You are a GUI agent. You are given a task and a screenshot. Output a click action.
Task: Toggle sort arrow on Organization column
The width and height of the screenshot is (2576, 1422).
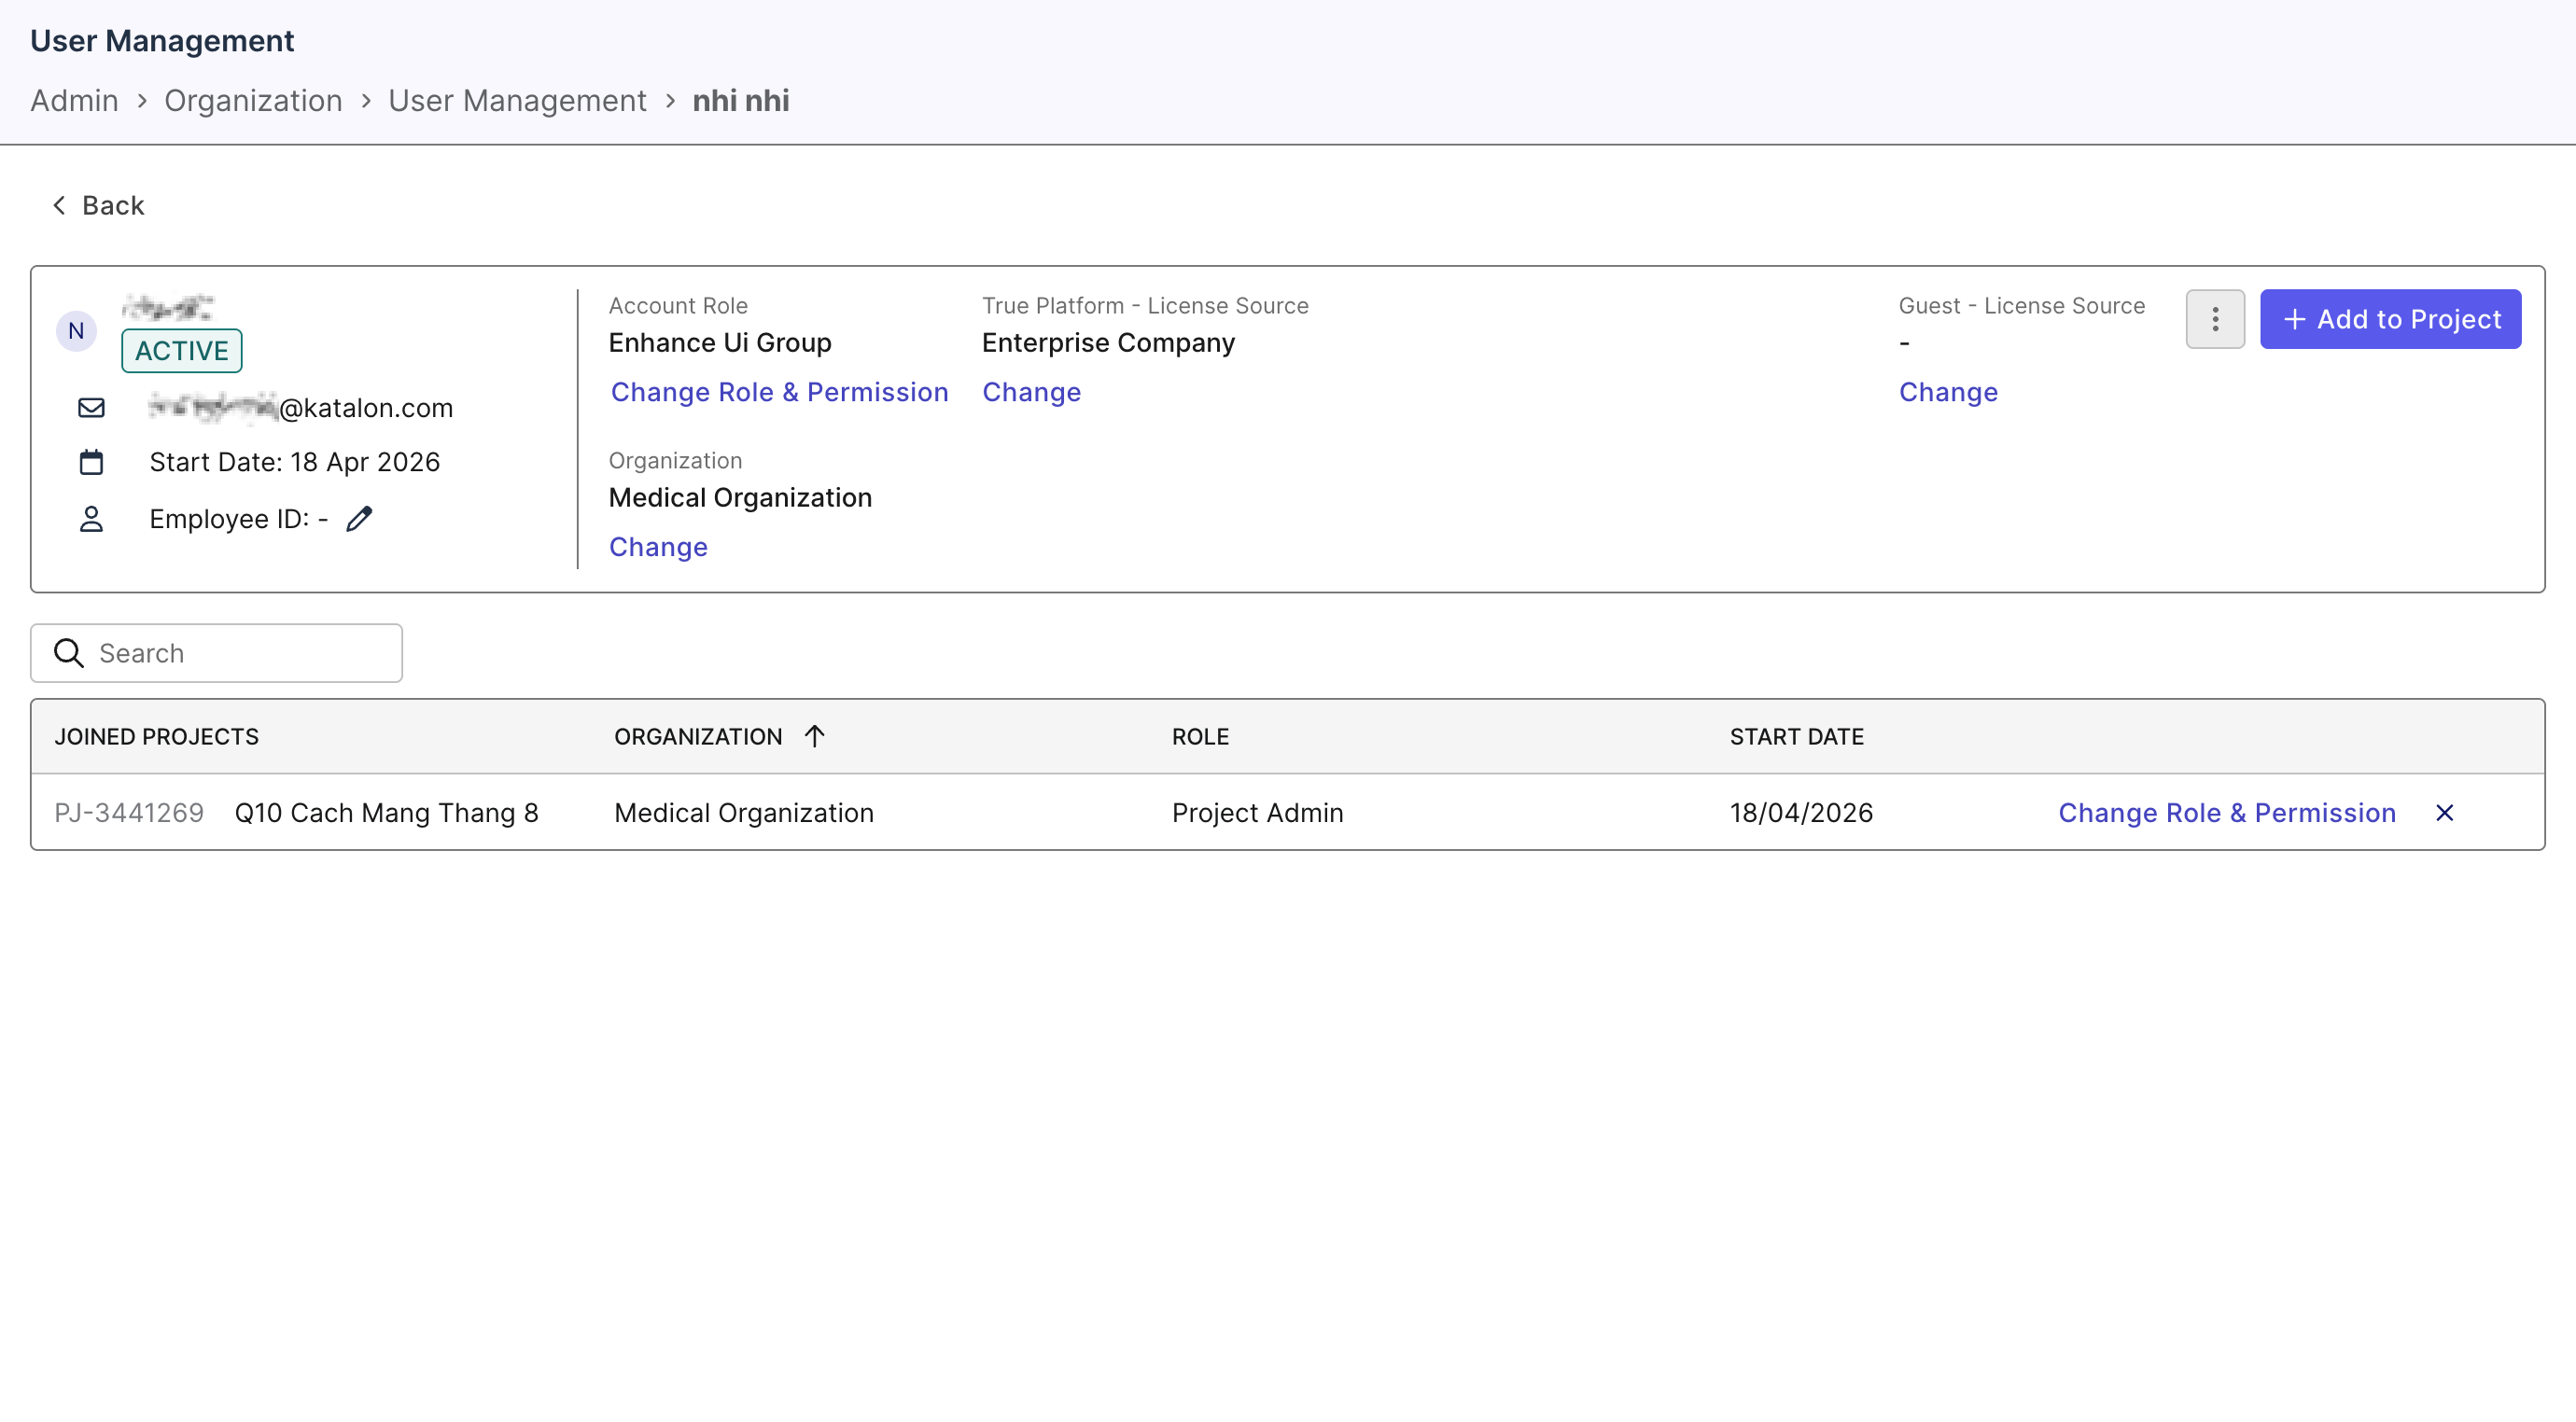pos(814,736)
